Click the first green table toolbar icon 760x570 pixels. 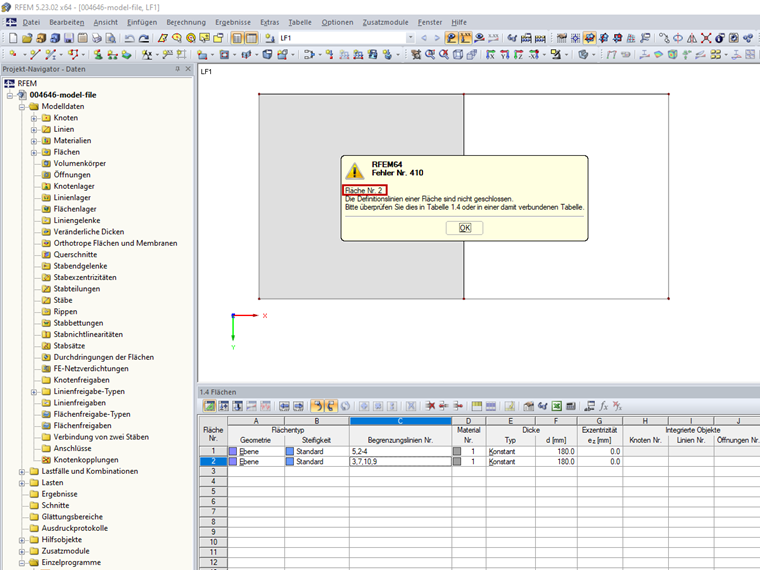pos(209,406)
